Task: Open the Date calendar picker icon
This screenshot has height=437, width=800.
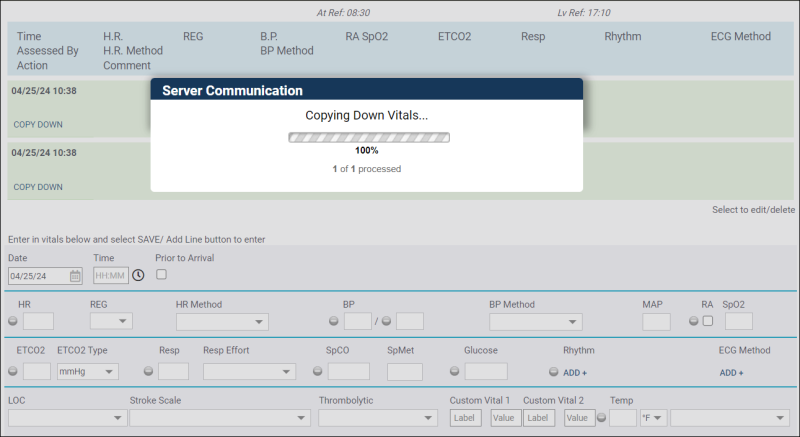Action: pyautogui.click(x=75, y=276)
